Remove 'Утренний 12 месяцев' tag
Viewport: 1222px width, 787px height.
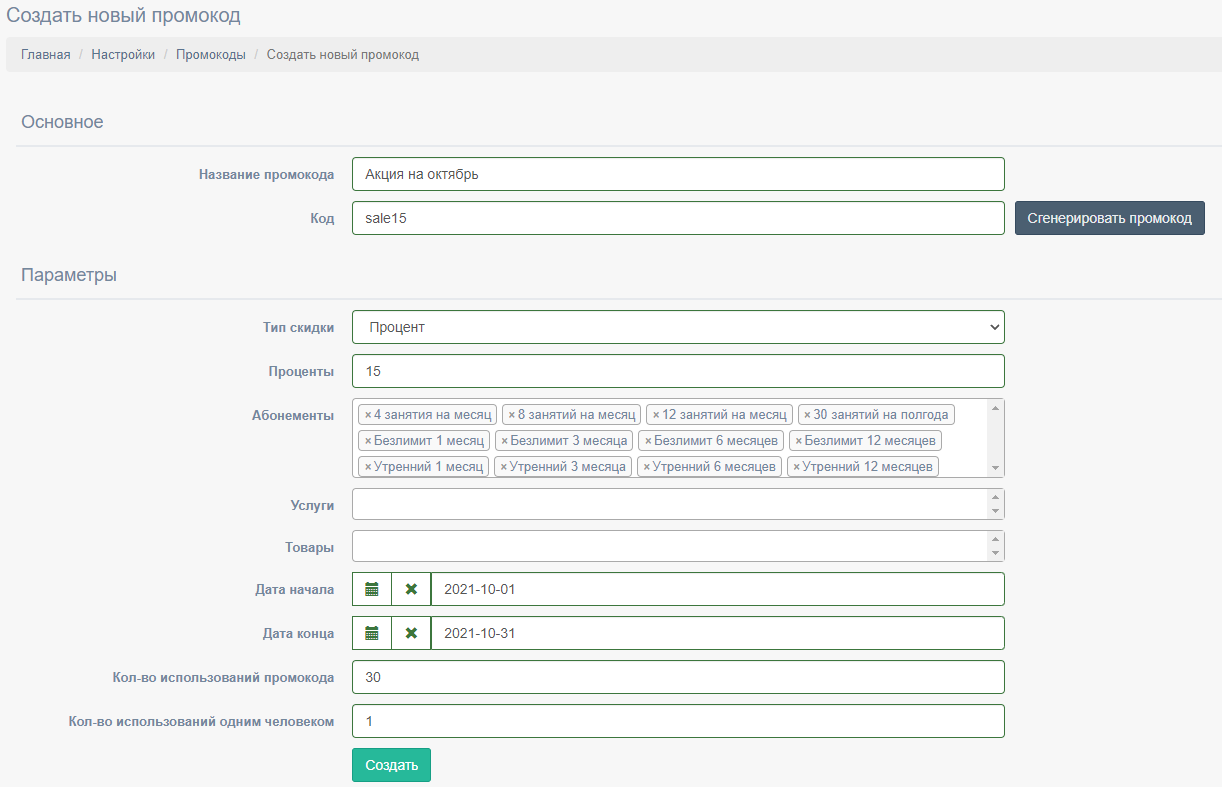796,467
